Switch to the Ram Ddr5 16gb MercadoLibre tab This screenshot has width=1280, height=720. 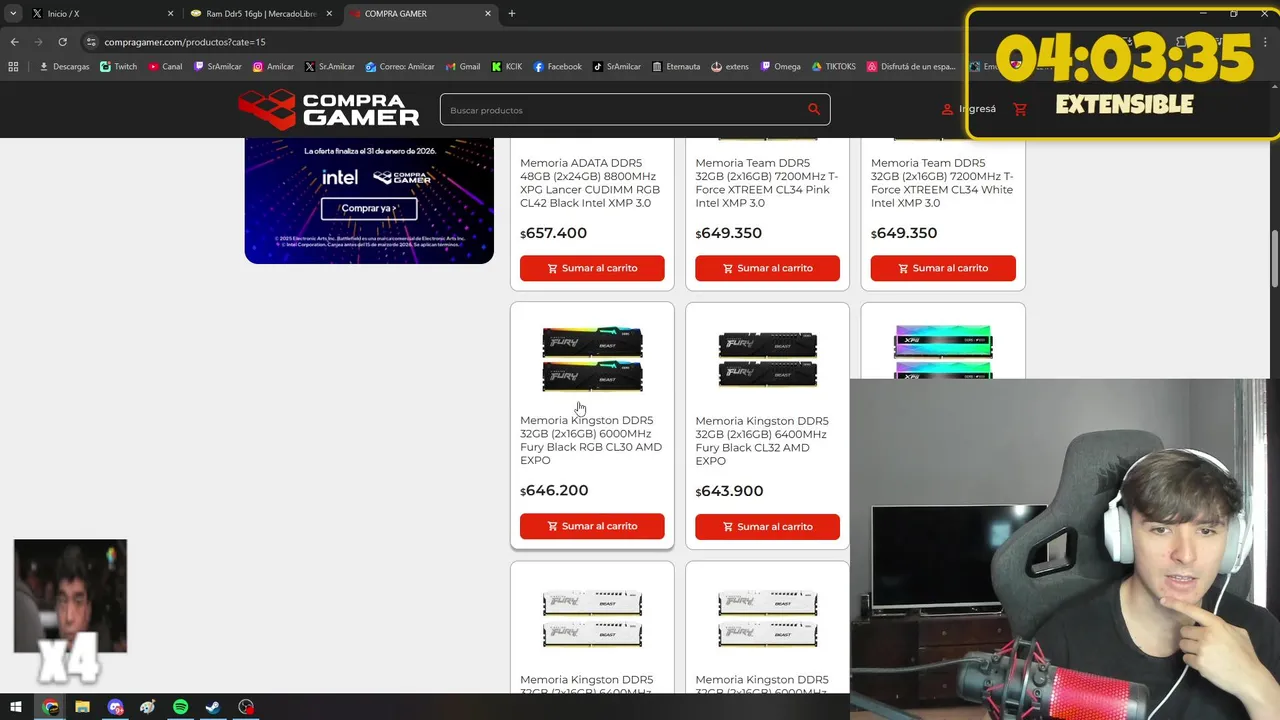260,14
